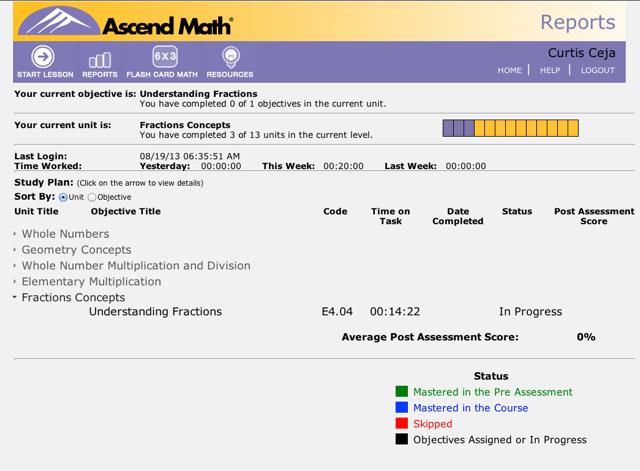
Task: Go to the HOME page link
Action: tap(510, 71)
